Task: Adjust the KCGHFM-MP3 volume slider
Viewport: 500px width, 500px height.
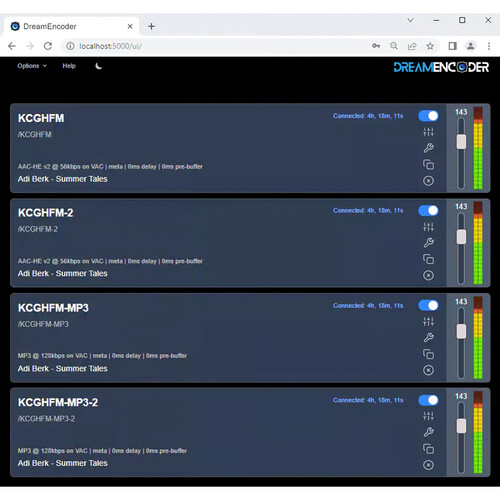Action: pyautogui.click(x=461, y=331)
